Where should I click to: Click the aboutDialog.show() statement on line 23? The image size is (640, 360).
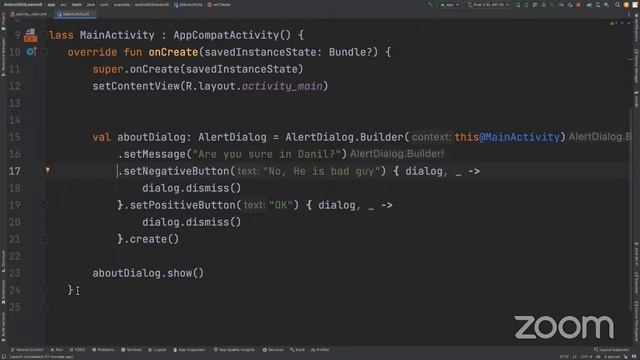point(148,273)
